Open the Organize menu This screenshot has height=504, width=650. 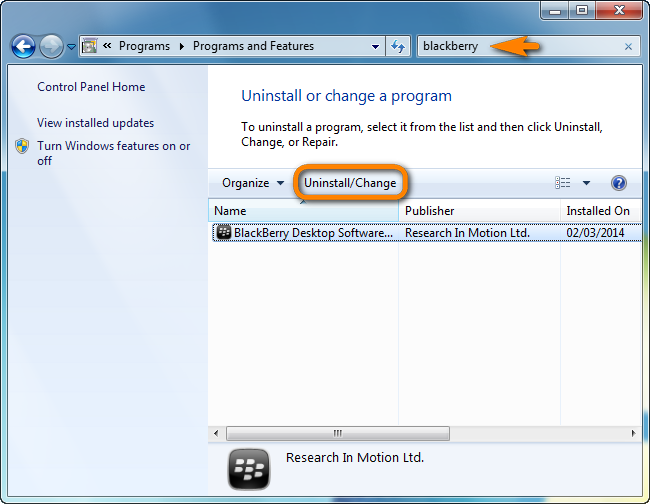pos(253,183)
